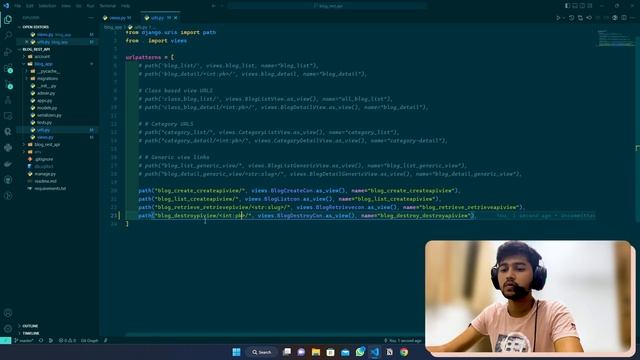The width and height of the screenshot is (640, 360).
Task: Click the command center search field in the title bar
Action: (327, 6)
